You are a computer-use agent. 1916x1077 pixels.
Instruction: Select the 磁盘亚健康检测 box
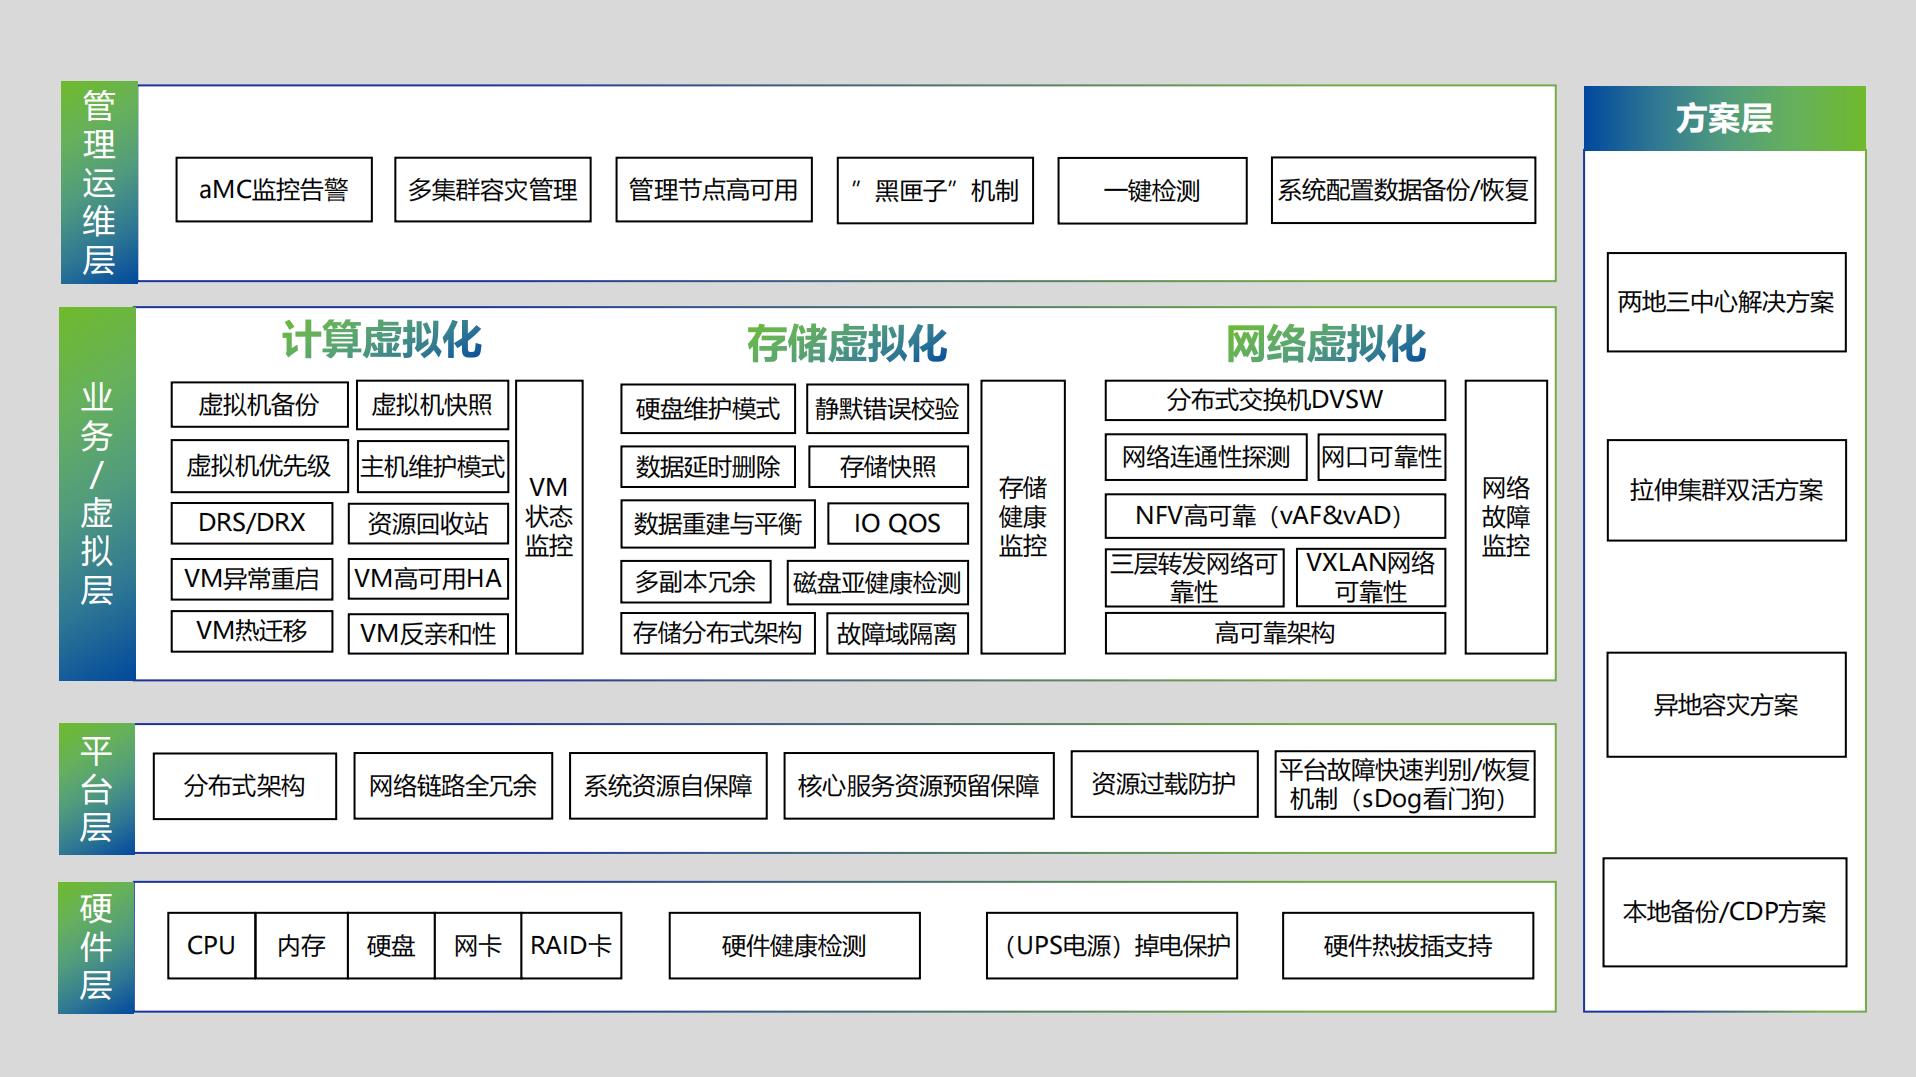click(x=877, y=583)
